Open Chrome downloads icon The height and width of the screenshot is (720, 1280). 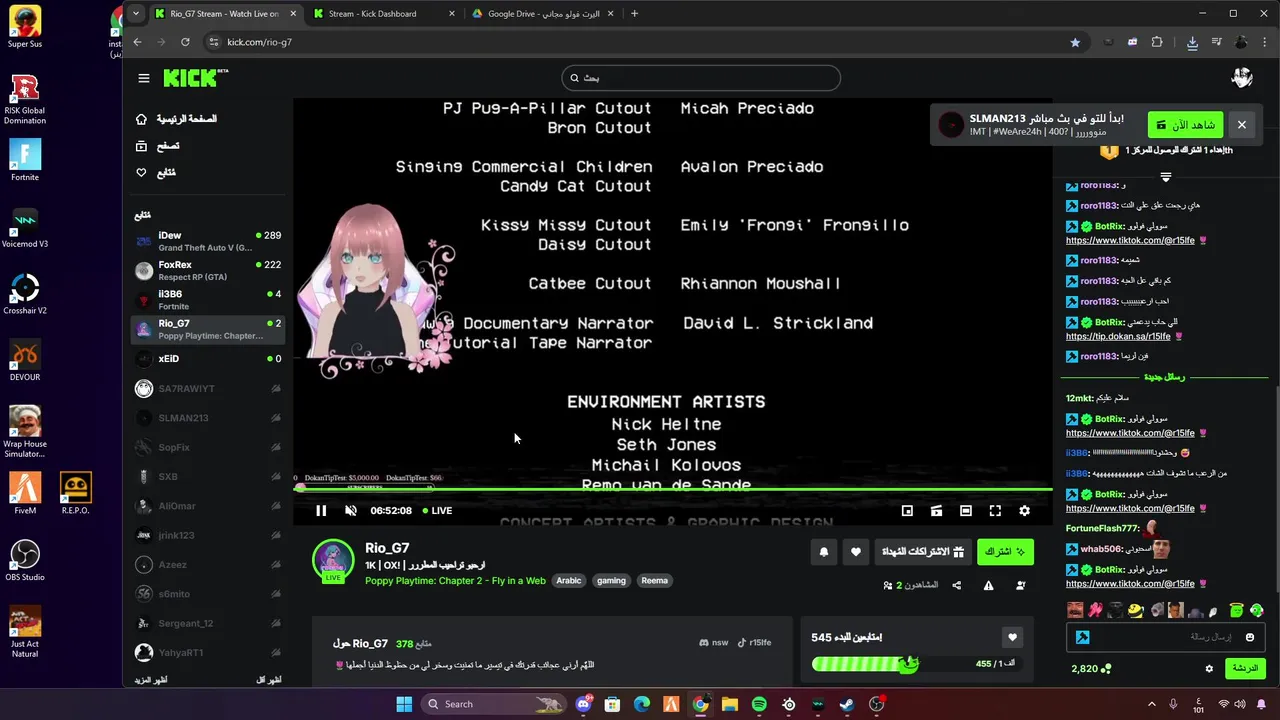(1192, 42)
